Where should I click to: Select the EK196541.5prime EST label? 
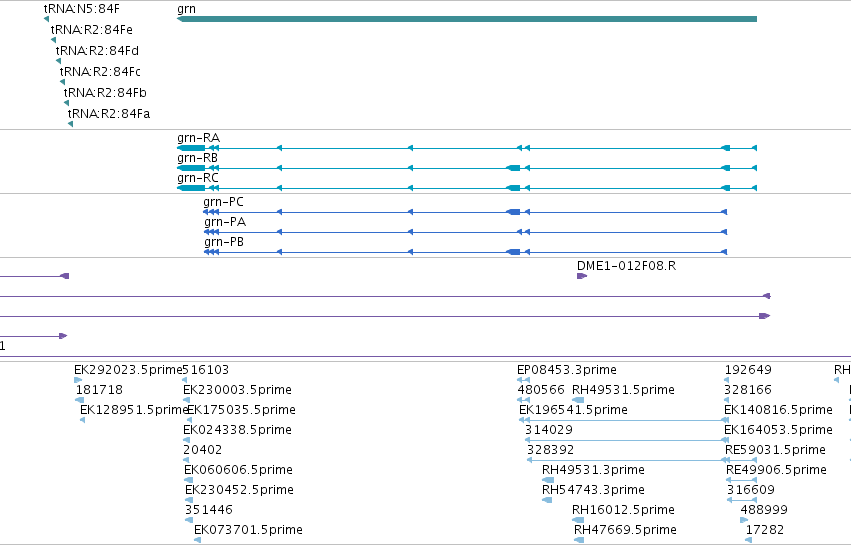573,410
